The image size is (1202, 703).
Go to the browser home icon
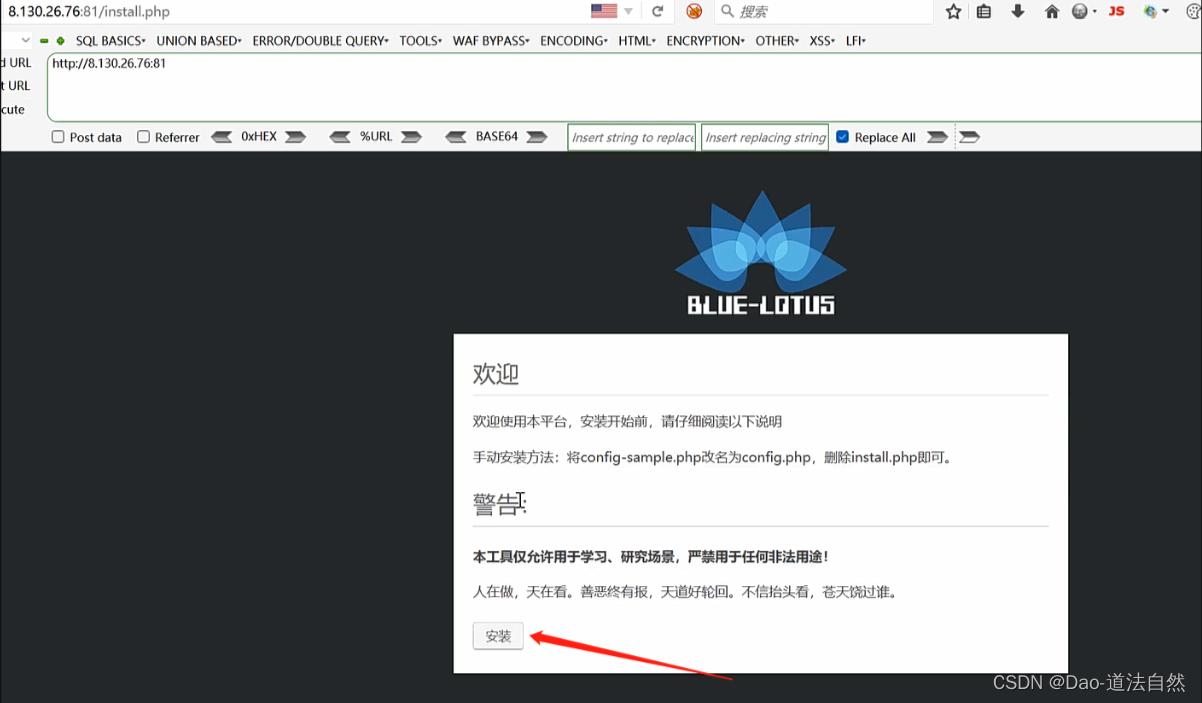tap(1051, 11)
